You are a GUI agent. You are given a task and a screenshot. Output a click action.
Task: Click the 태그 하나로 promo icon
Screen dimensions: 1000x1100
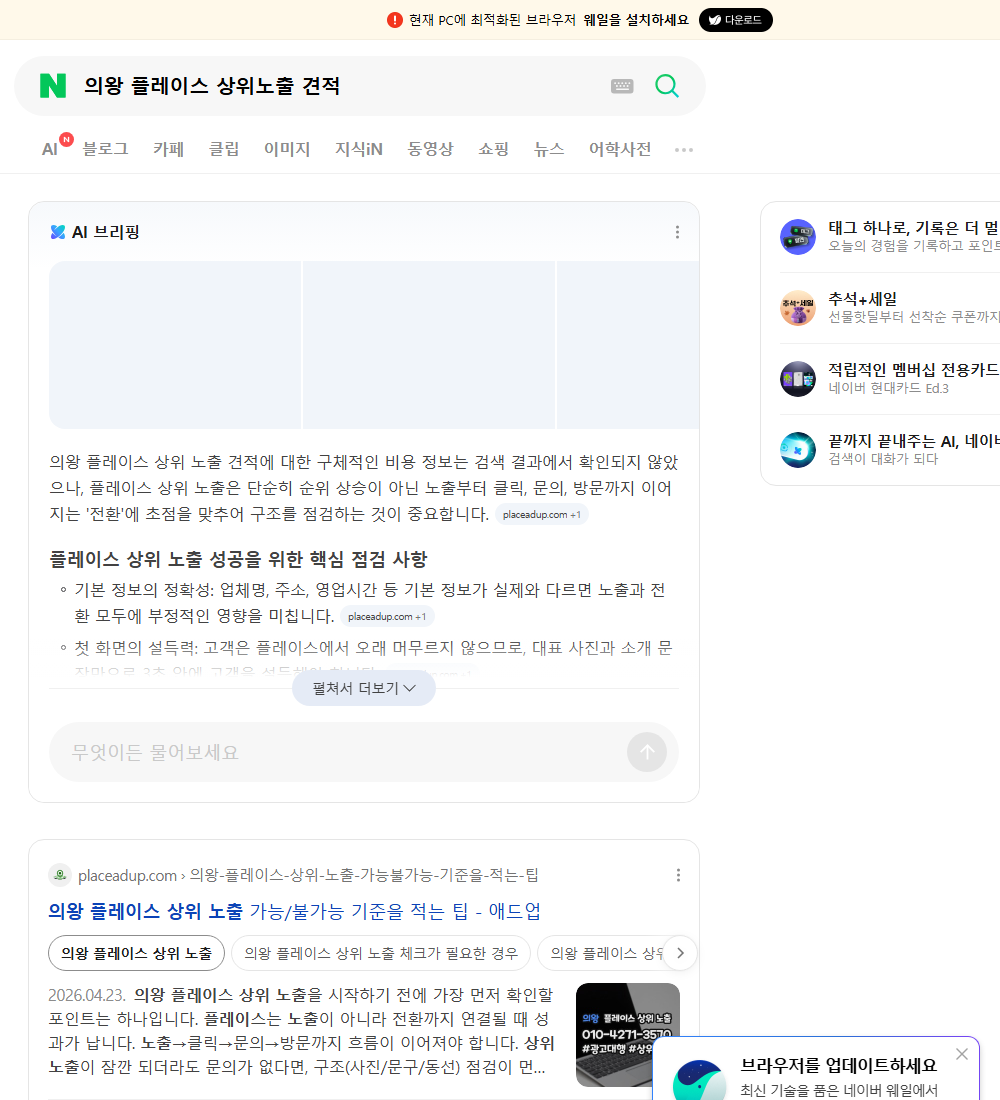point(798,236)
